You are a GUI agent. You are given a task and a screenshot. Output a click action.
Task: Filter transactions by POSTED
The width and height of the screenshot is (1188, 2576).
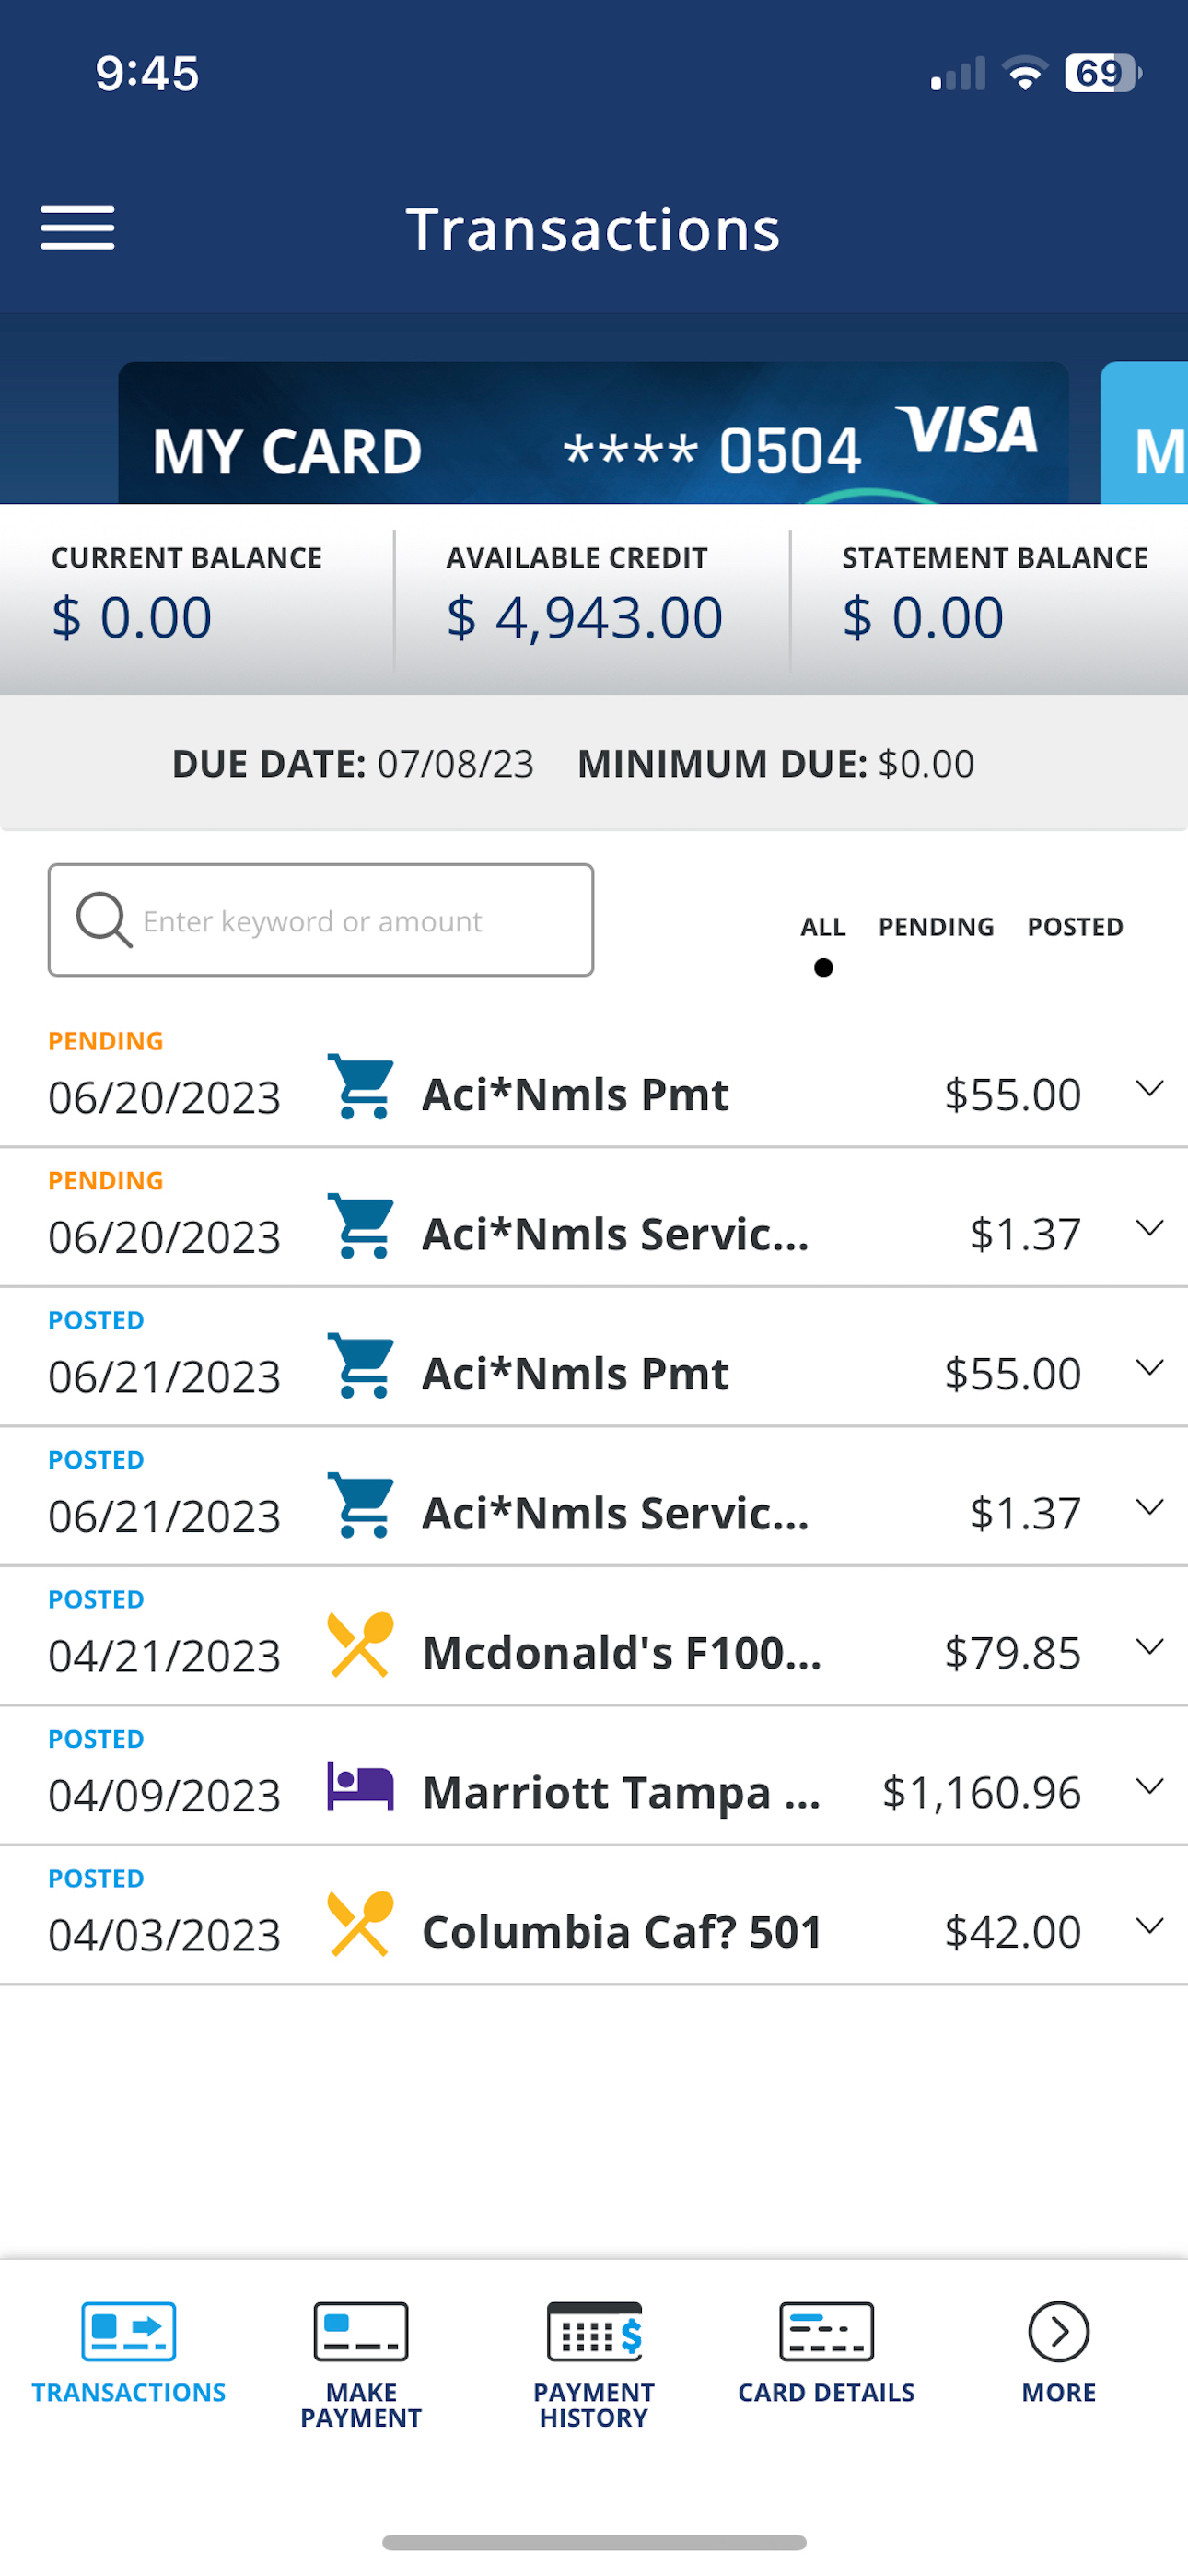click(1075, 927)
